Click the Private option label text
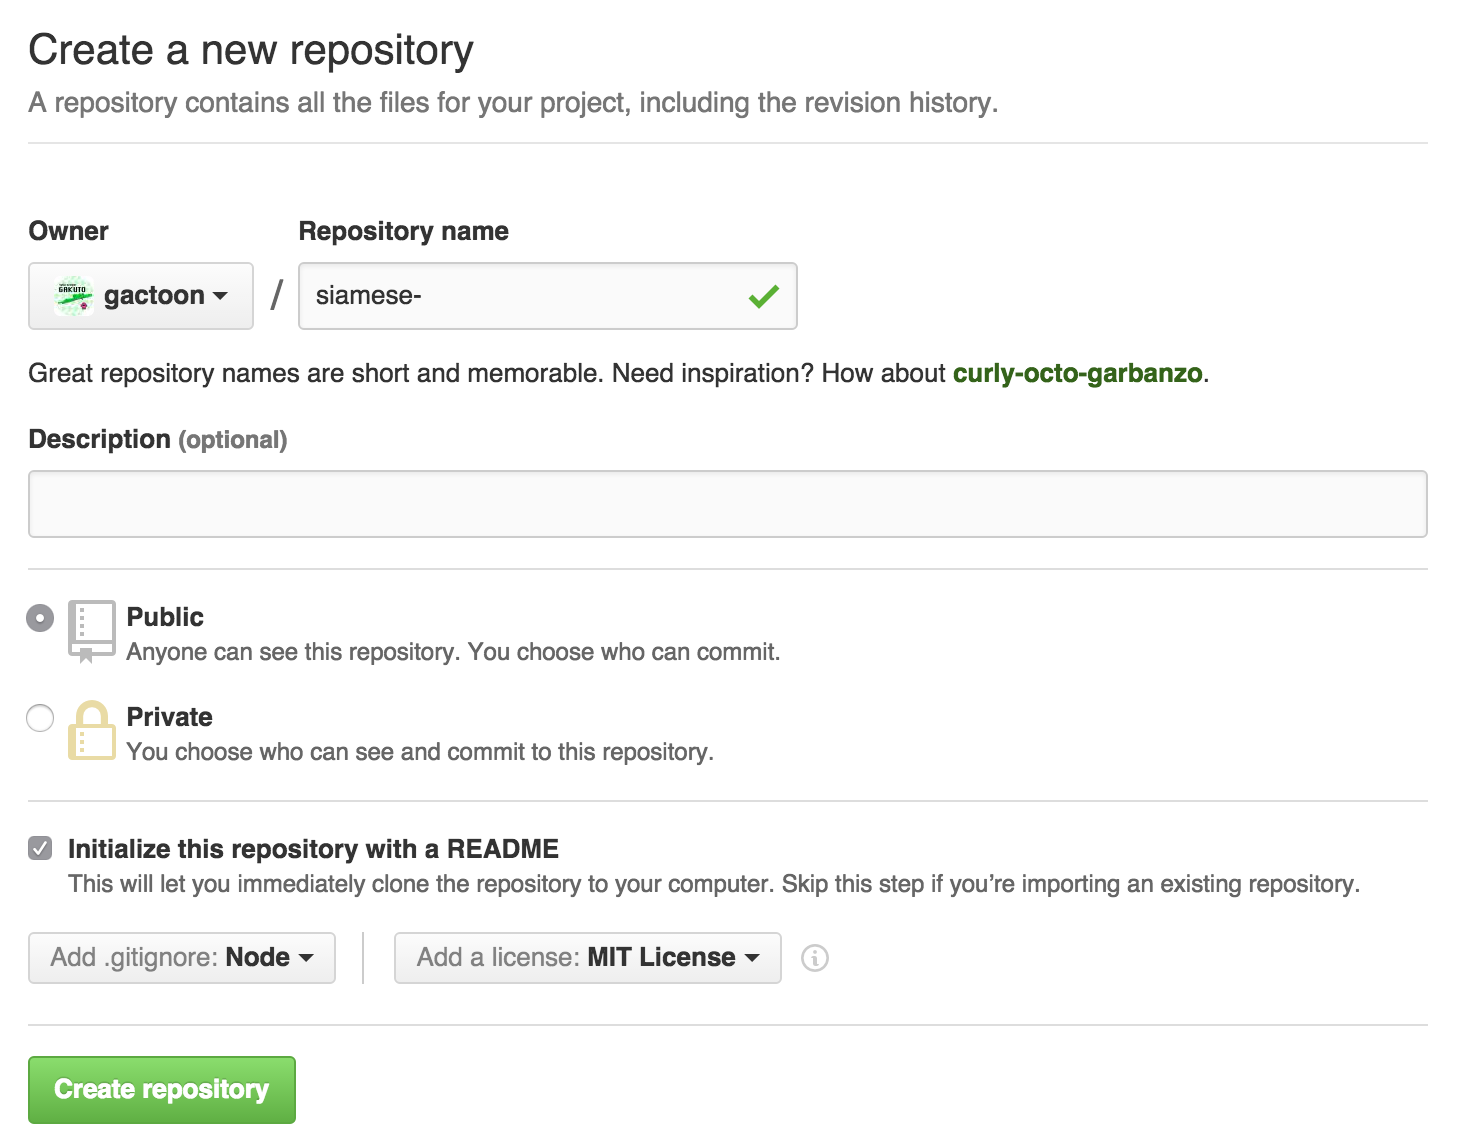Image resolution: width=1466 pixels, height=1146 pixels. coord(169,717)
